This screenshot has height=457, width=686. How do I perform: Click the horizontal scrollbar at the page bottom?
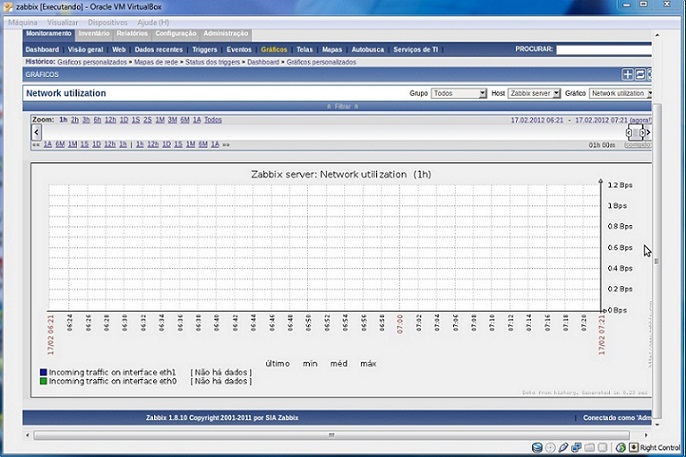(332, 435)
